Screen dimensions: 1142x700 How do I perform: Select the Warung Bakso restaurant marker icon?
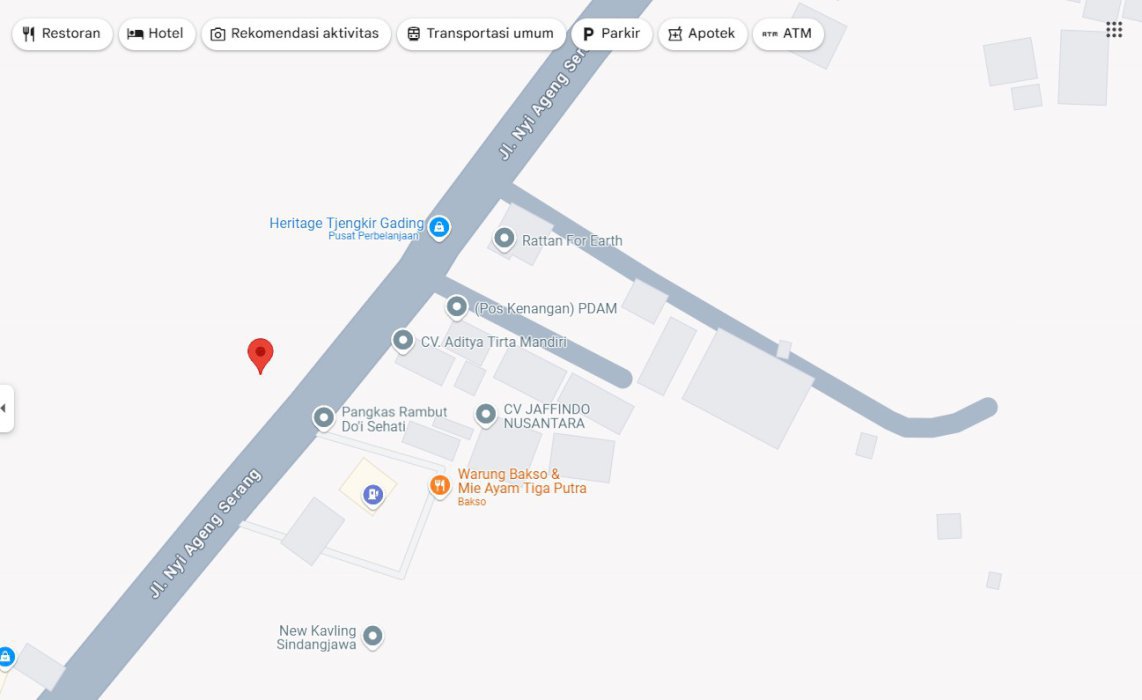tap(439, 486)
